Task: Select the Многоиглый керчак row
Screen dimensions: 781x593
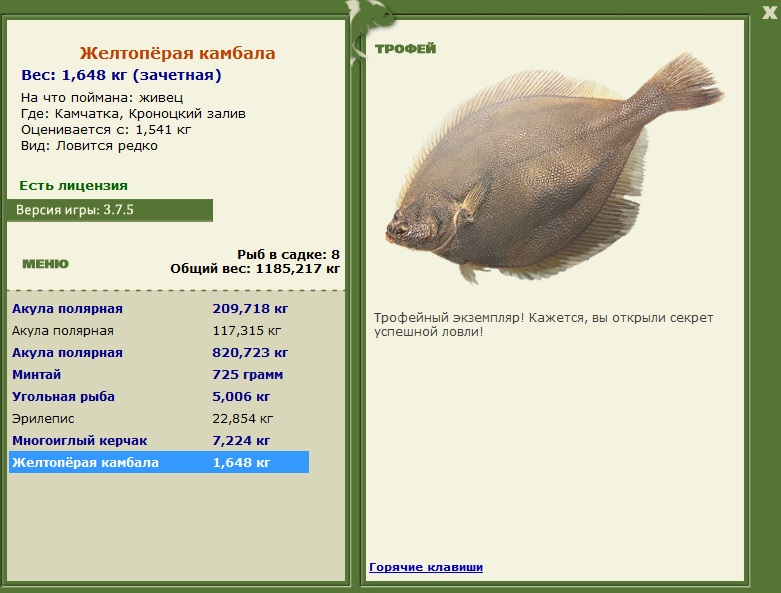Action: pyautogui.click(x=159, y=440)
